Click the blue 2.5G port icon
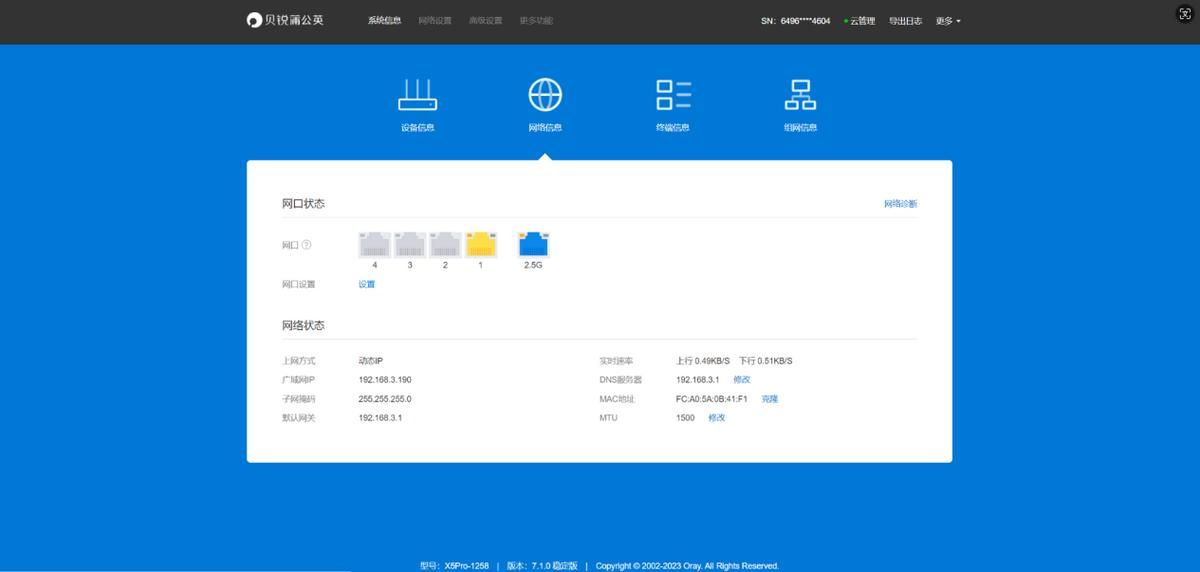1200x572 pixels. (533, 244)
